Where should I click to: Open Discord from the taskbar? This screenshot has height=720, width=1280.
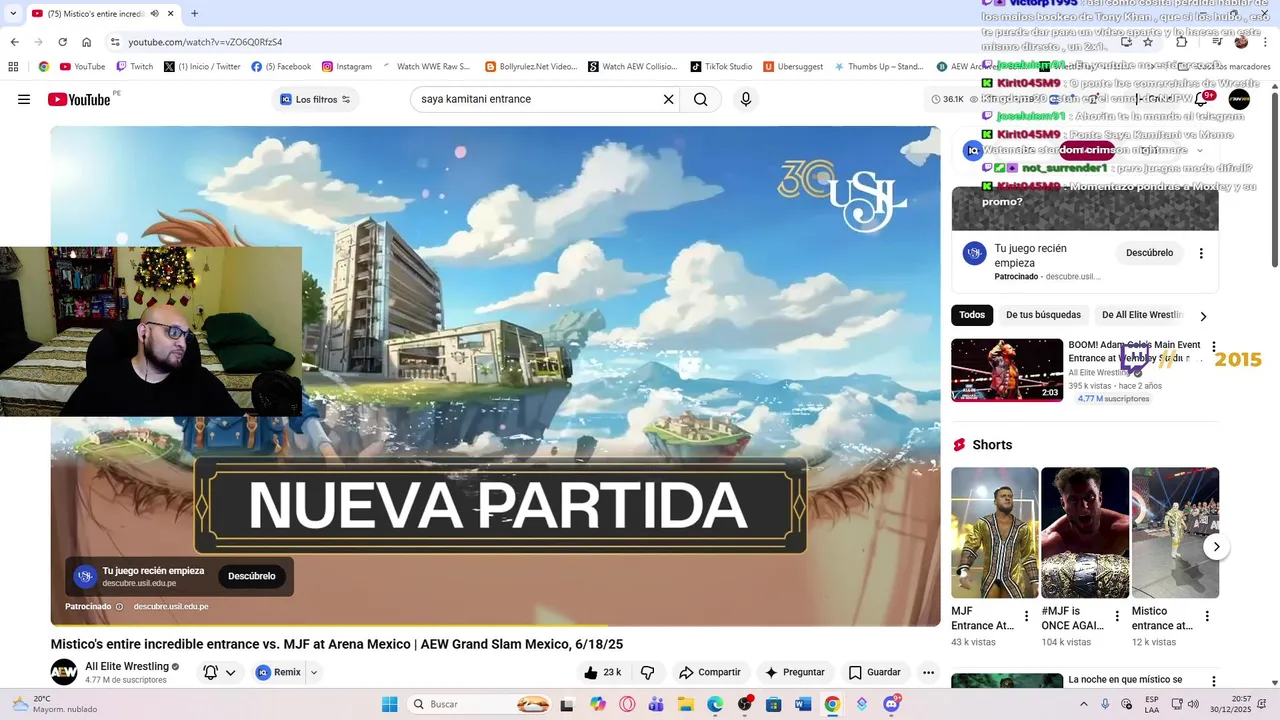click(x=891, y=704)
